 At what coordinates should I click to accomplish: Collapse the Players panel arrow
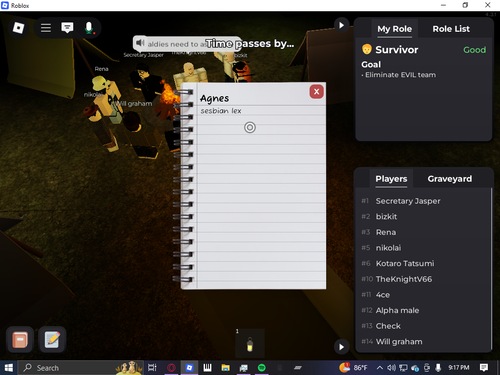point(341,347)
